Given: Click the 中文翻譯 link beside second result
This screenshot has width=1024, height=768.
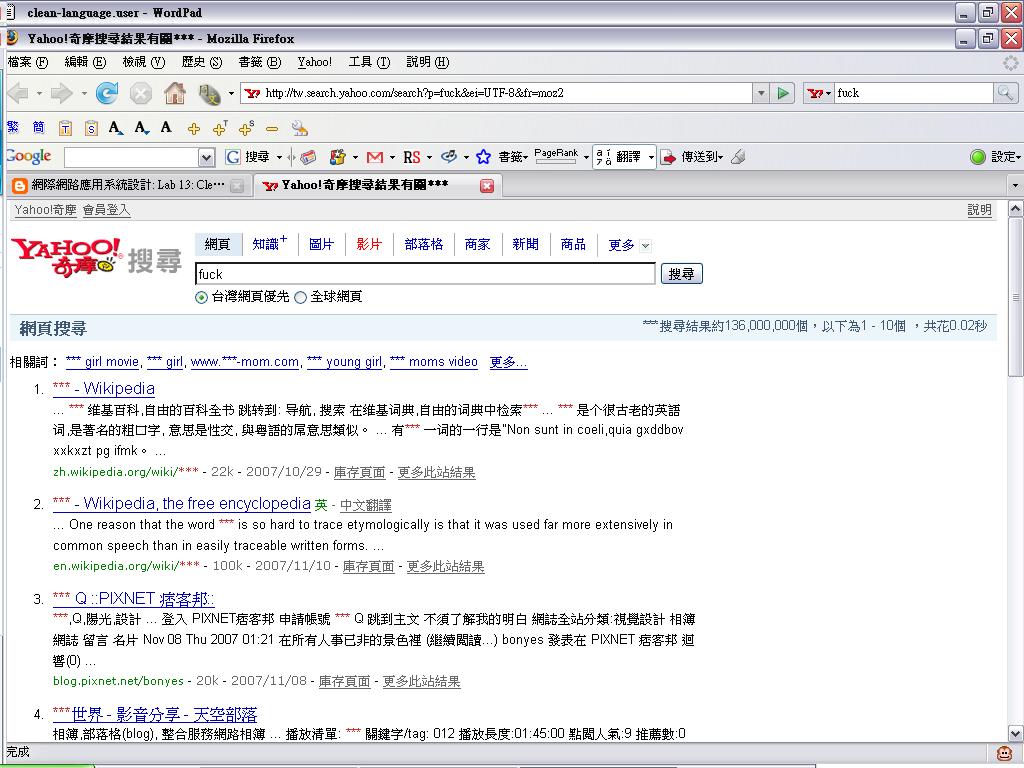Looking at the screenshot, I should click(x=366, y=505).
